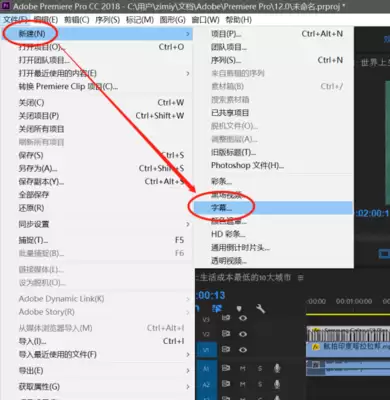
Task: Choose 彩条... in the New submenu
Action: (x=273, y=181)
